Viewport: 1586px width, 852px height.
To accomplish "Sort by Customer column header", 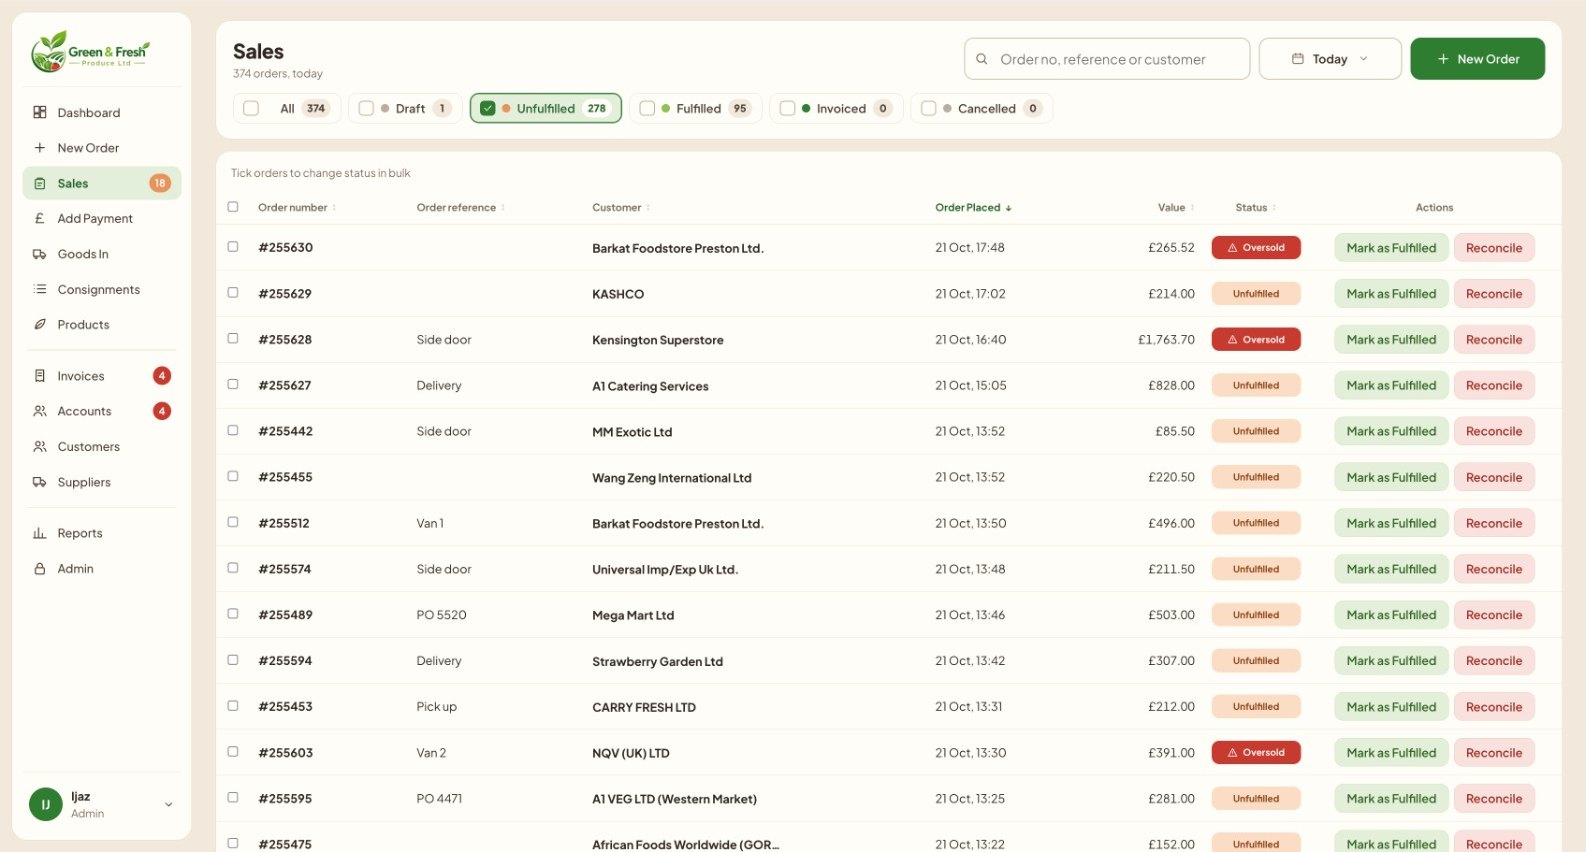I will 621,208.
